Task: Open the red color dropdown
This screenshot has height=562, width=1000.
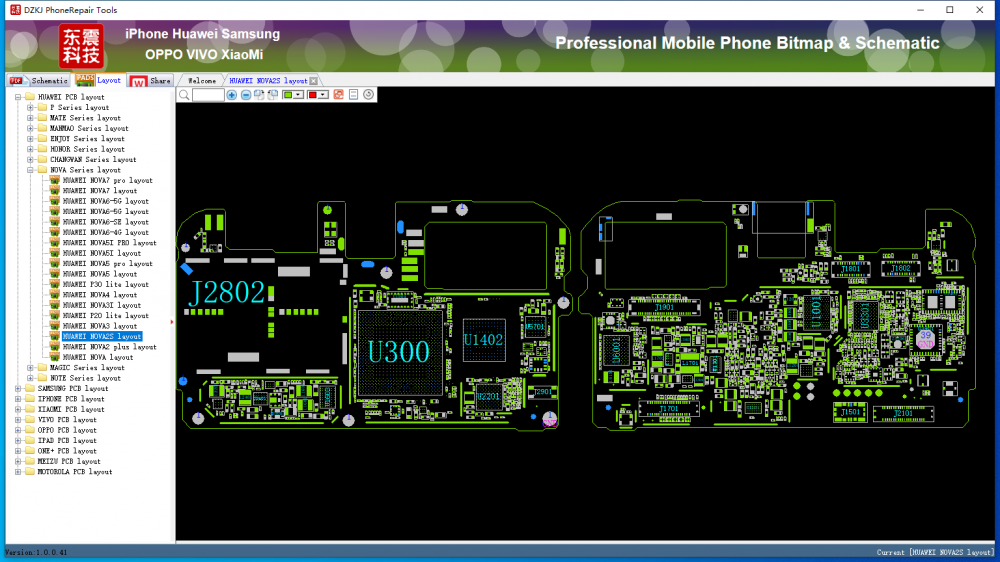Action: [x=323, y=95]
